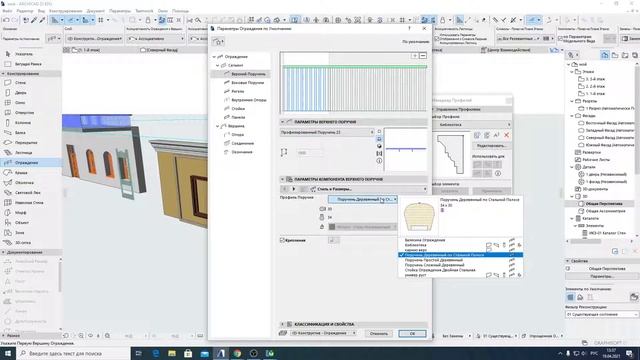This screenshot has width=640, height=360.
Task: Select Внутренние Опоры in the railing tree
Action: pyautogui.click(x=249, y=100)
